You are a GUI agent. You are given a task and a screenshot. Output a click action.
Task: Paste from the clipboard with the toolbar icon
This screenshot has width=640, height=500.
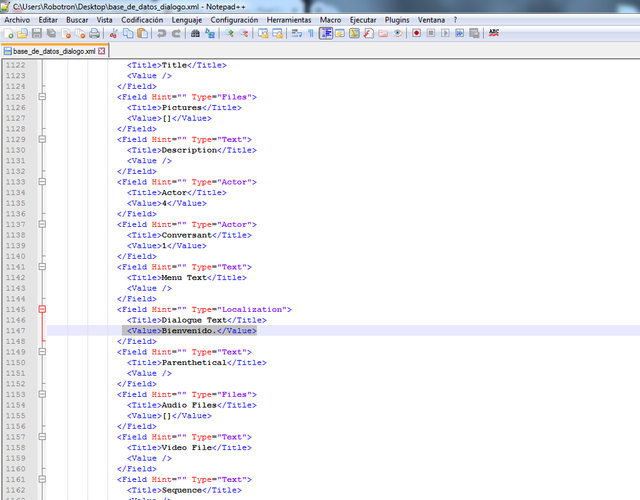click(142, 33)
